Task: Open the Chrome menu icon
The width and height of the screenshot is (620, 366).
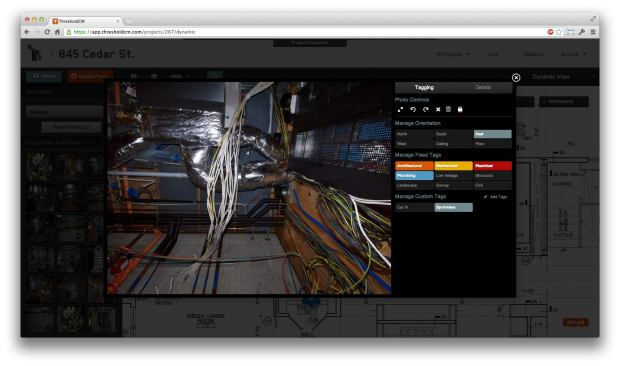Action: pos(593,32)
